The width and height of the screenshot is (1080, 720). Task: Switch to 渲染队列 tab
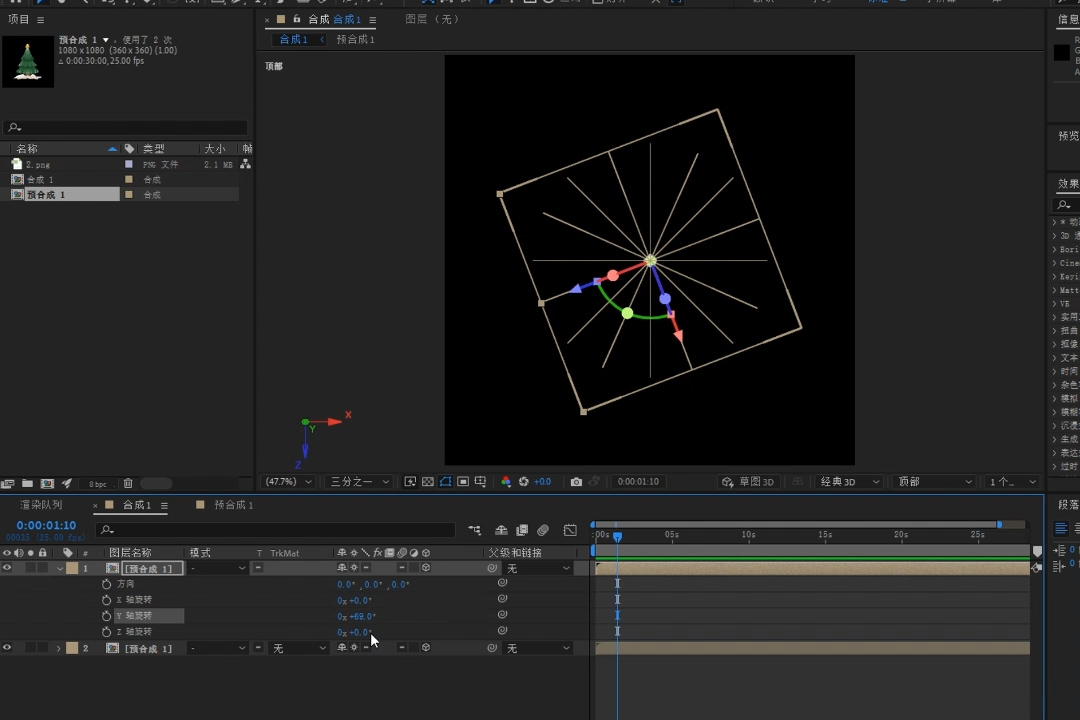[x=41, y=505]
